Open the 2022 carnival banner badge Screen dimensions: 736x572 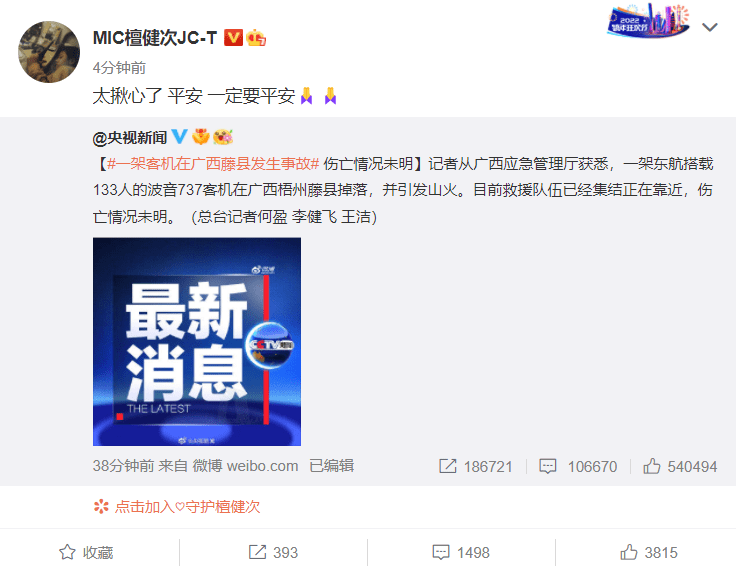pos(649,21)
